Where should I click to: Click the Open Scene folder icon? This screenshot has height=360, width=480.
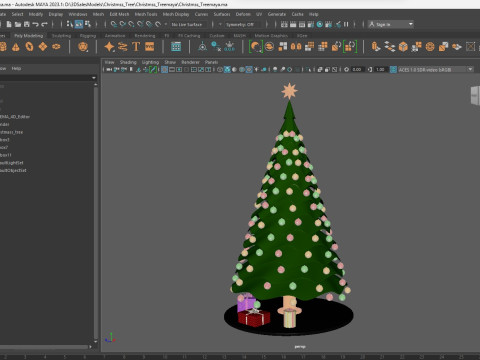[x=18, y=24]
